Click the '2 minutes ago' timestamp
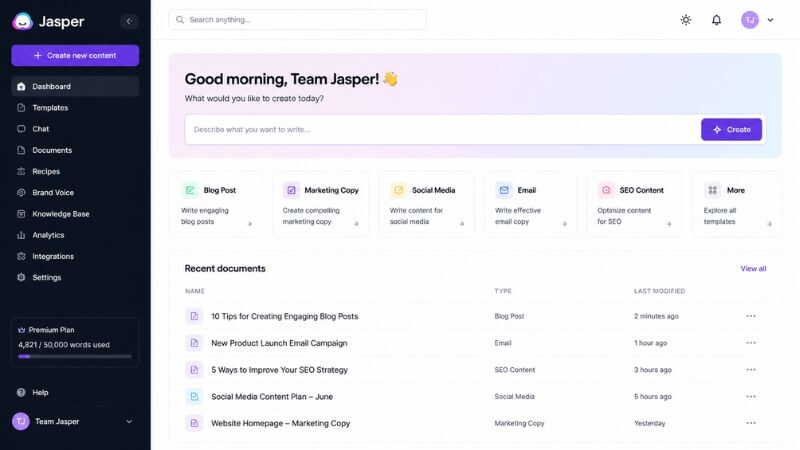 pos(656,316)
